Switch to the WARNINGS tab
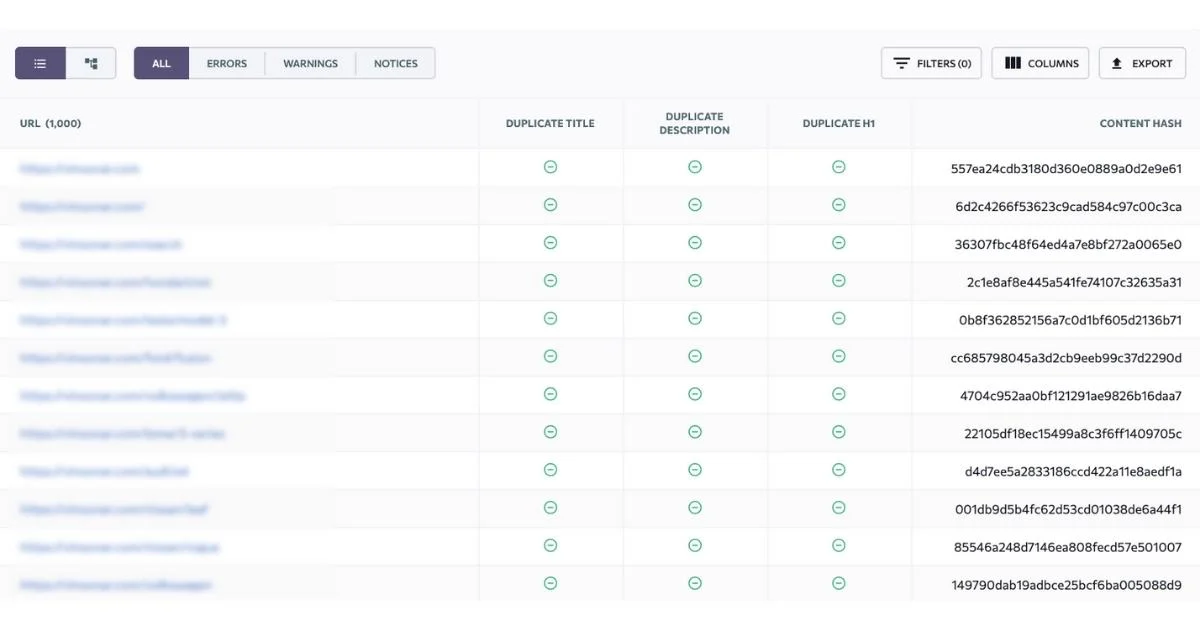1200x630 pixels. 310,63
